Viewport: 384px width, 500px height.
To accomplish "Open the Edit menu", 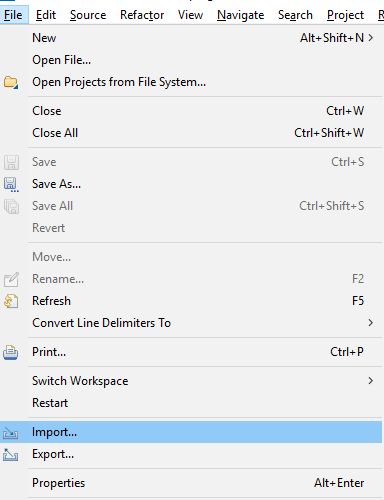I will coord(46,15).
